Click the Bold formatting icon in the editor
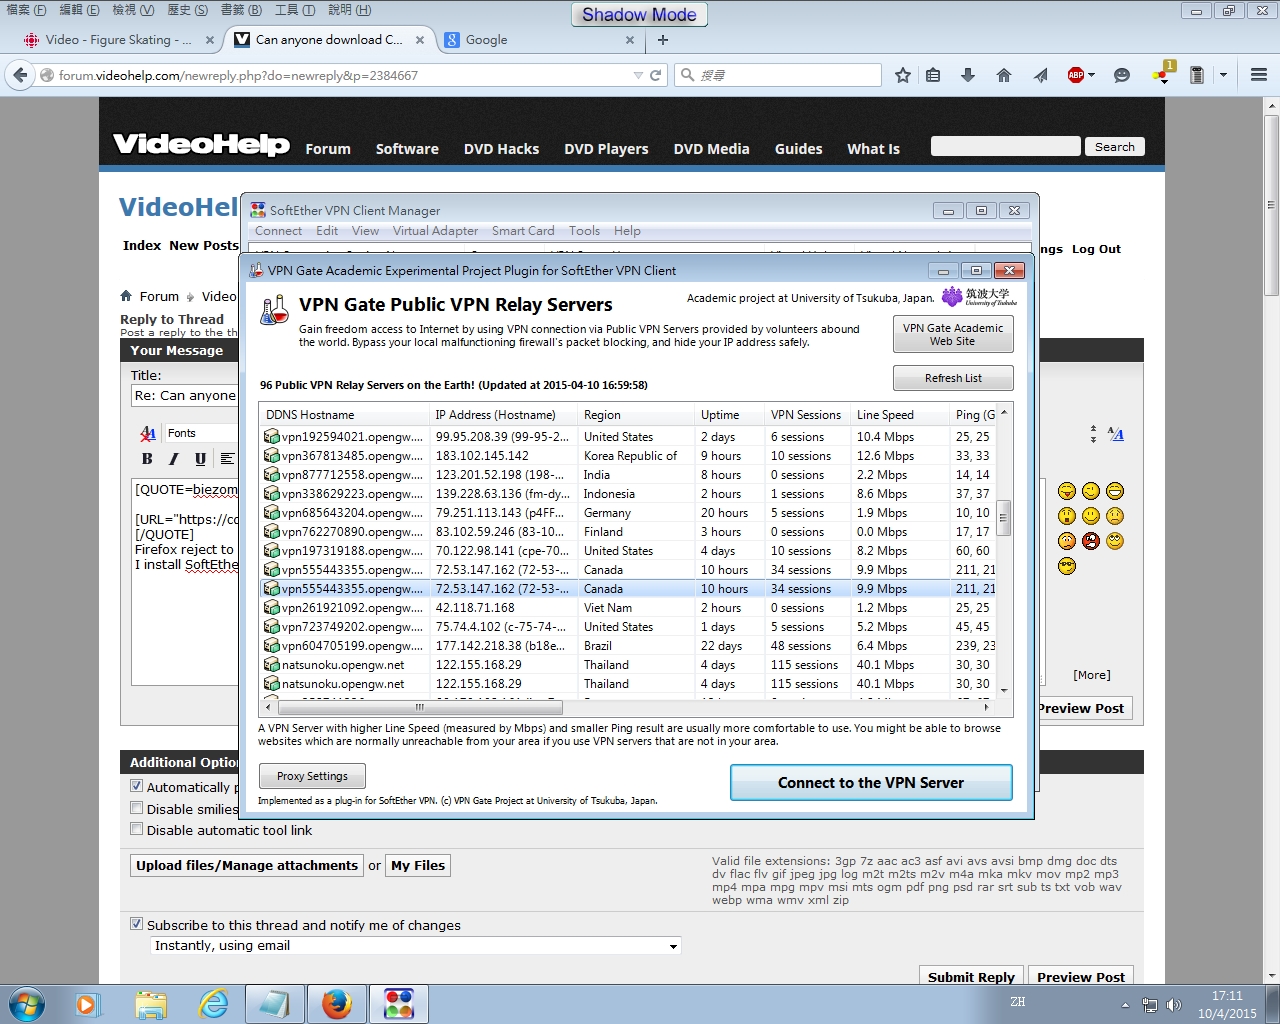Viewport: 1280px width, 1024px height. tap(147, 459)
